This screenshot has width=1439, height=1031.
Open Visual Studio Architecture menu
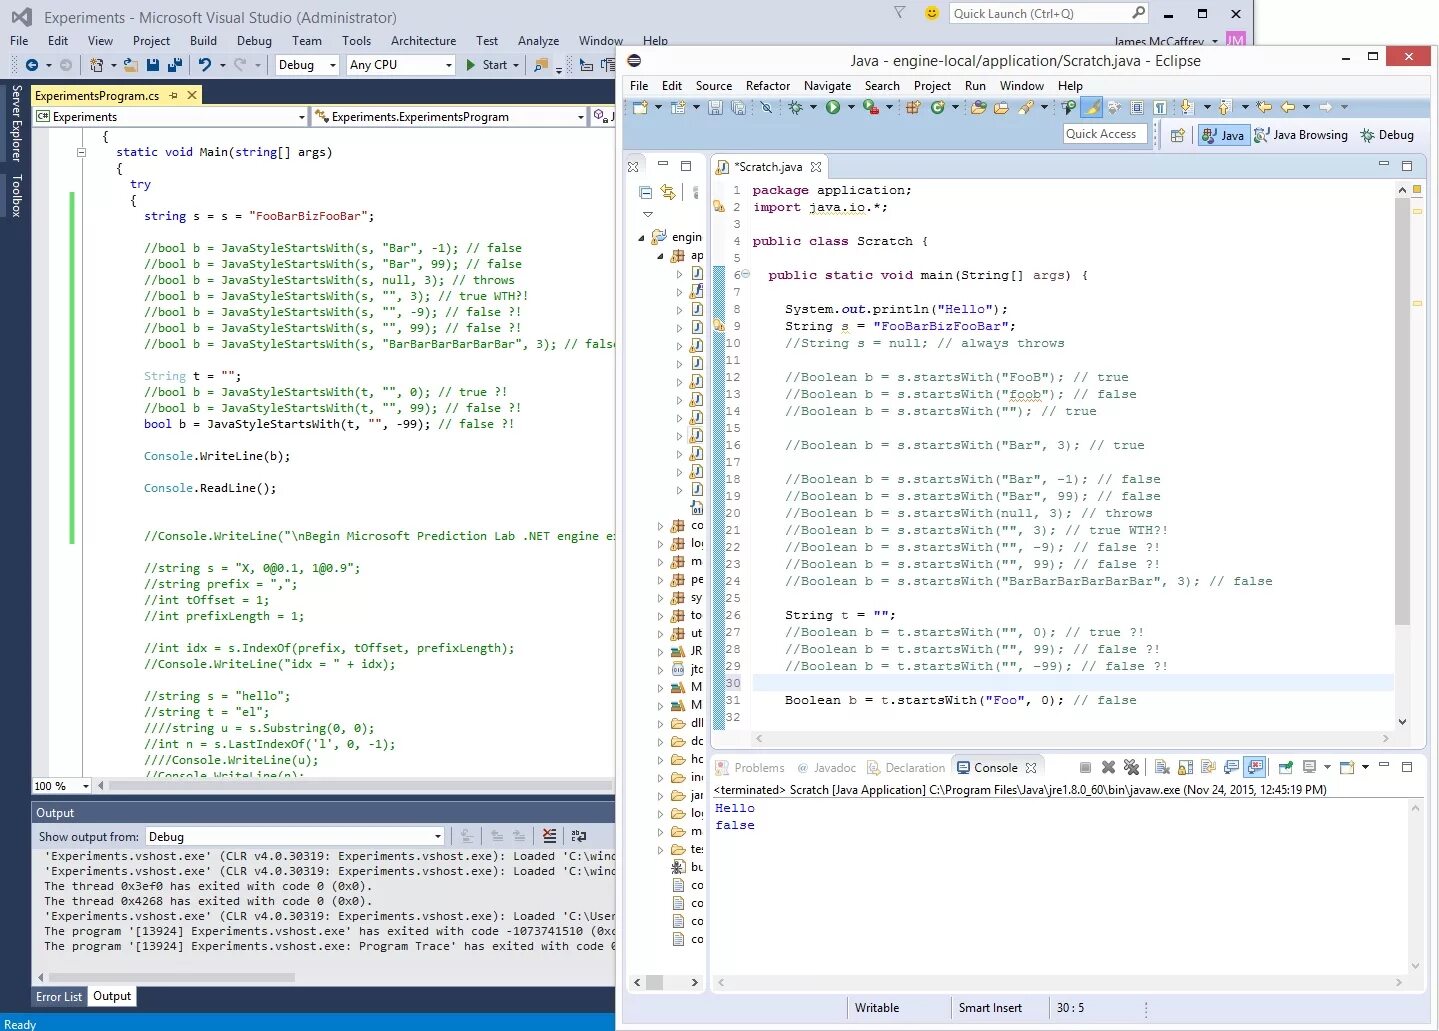click(423, 41)
